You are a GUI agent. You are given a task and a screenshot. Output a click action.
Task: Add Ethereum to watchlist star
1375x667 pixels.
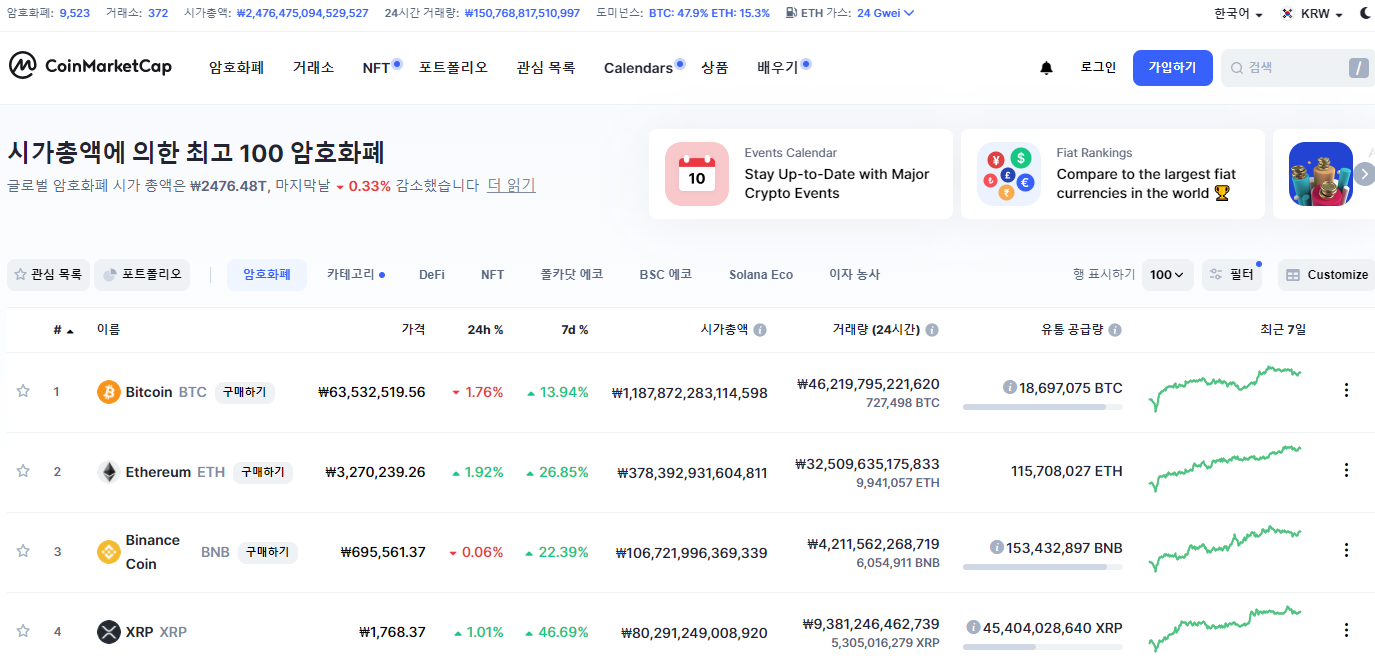pyautogui.click(x=23, y=471)
